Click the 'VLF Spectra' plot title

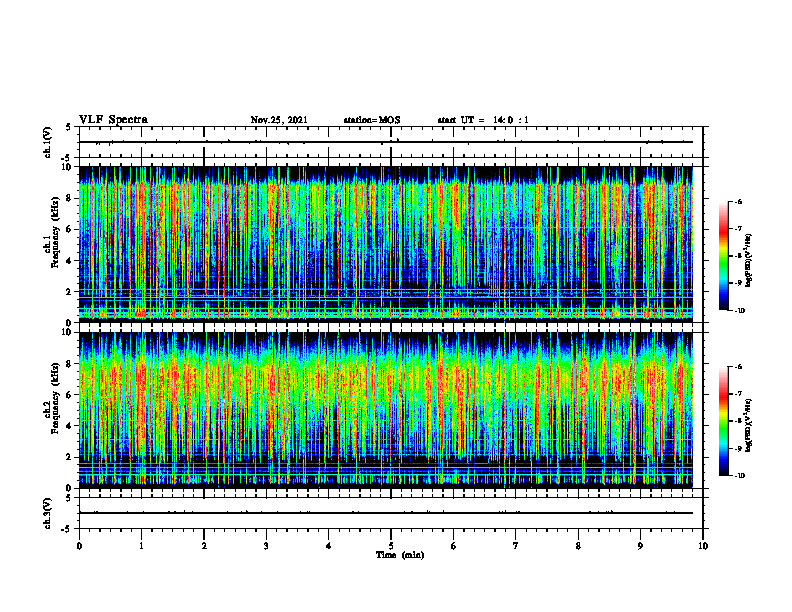pyautogui.click(x=113, y=120)
